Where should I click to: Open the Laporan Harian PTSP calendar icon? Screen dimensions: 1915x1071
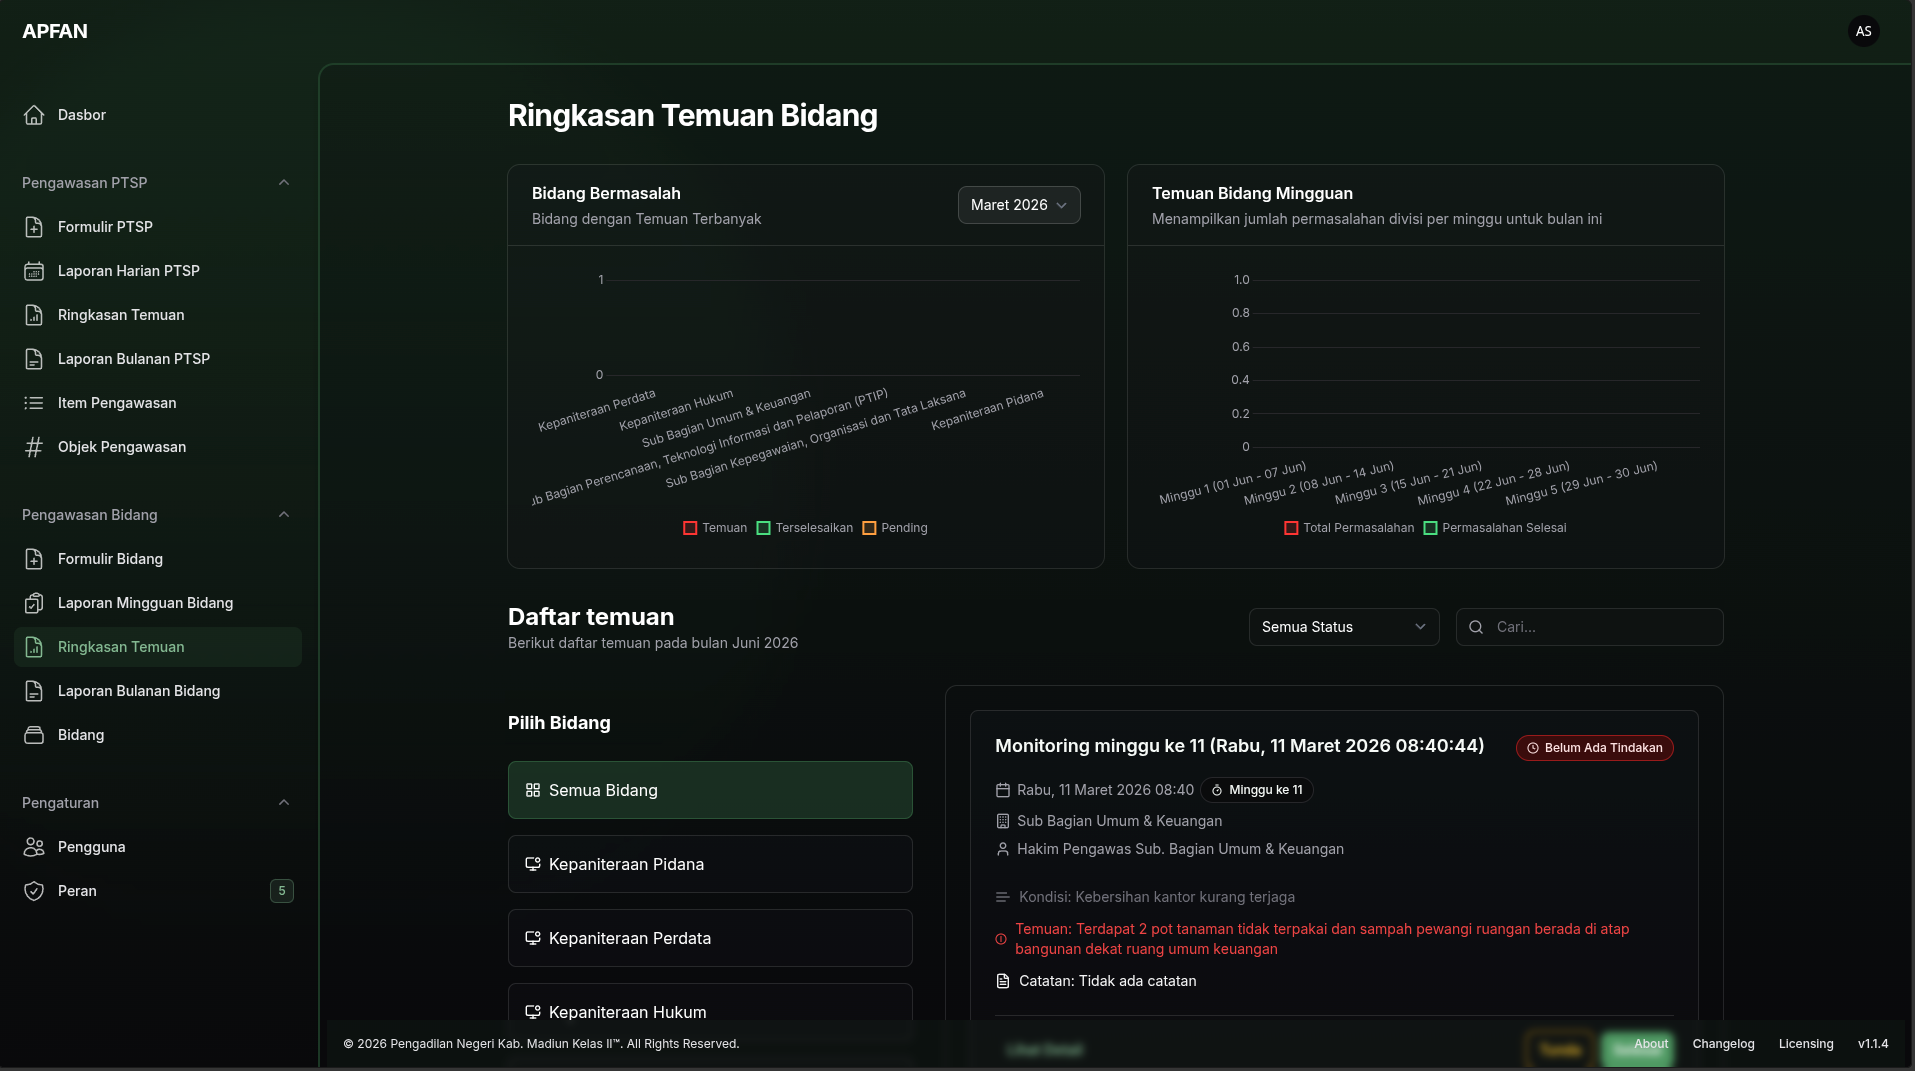(x=34, y=271)
